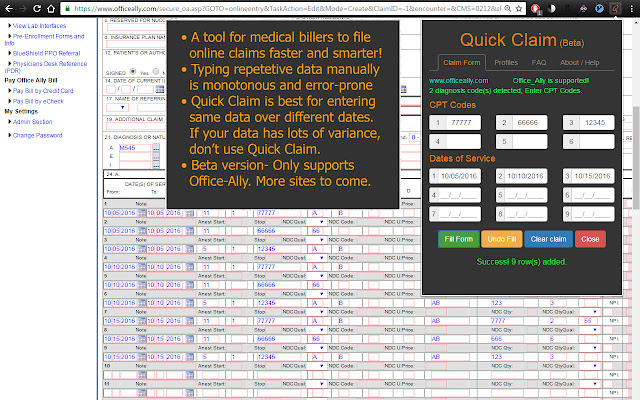Switch to the Profiles tab

click(x=506, y=62)
